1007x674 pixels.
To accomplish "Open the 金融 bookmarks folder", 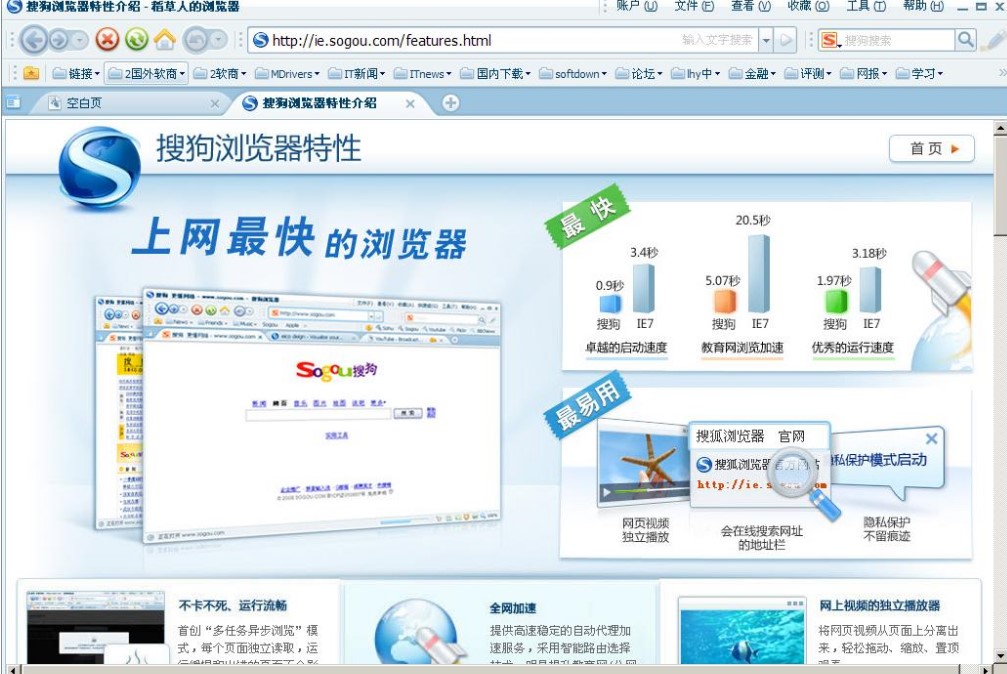I will point(752,74).
